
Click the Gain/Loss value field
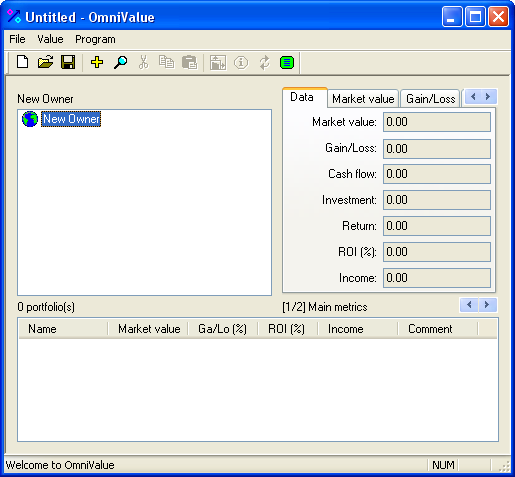pyautogui.click(x=437, y=149)
